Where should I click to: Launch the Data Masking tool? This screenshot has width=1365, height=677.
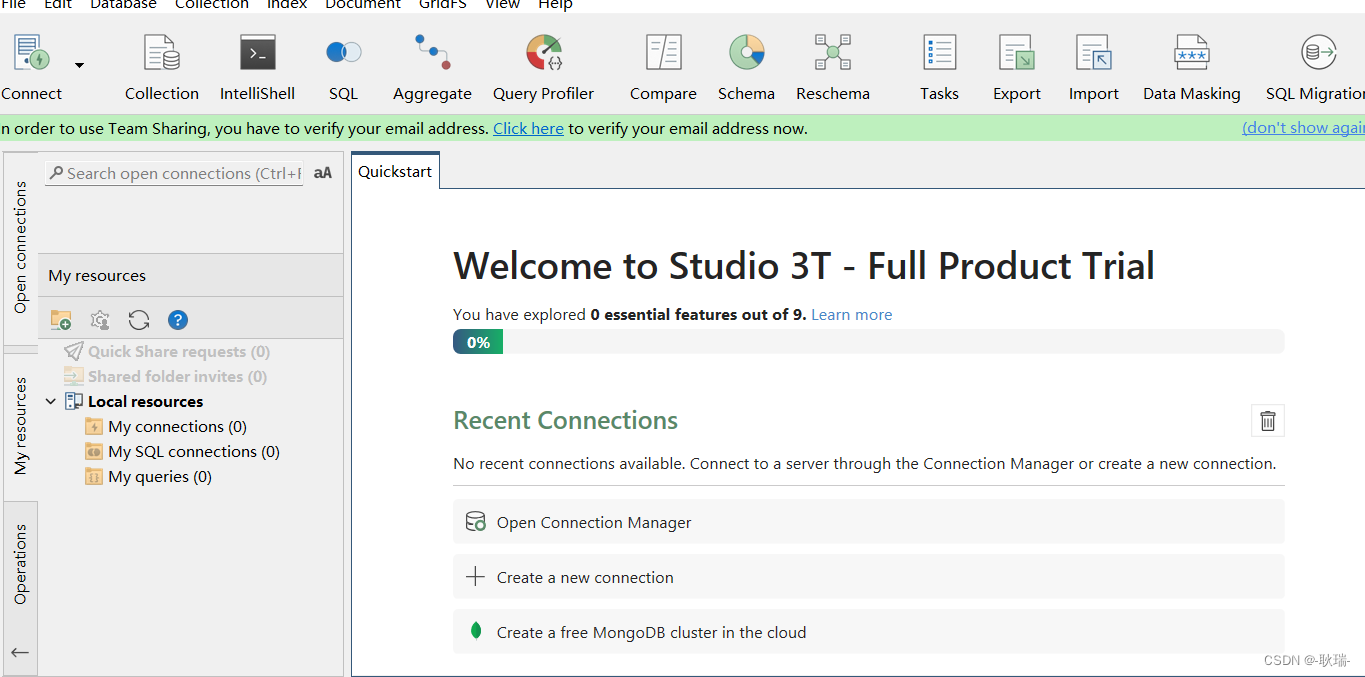coord(1191,65)
